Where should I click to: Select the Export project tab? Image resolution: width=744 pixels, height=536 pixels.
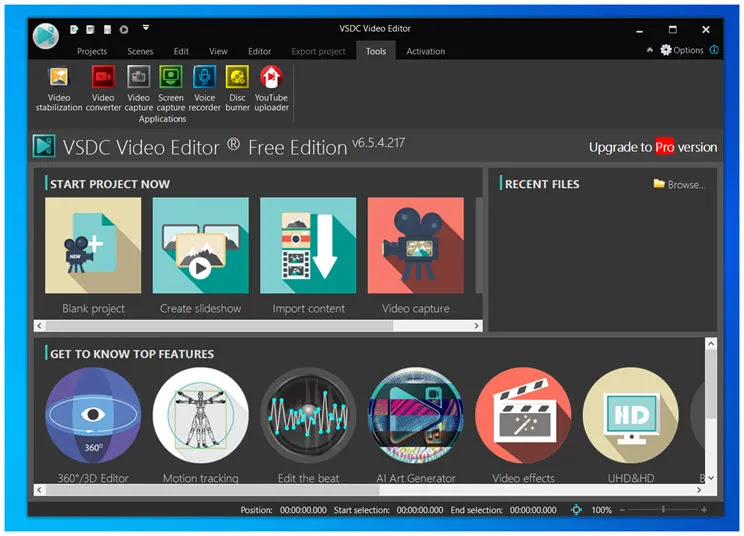click(x=318, y=51)
